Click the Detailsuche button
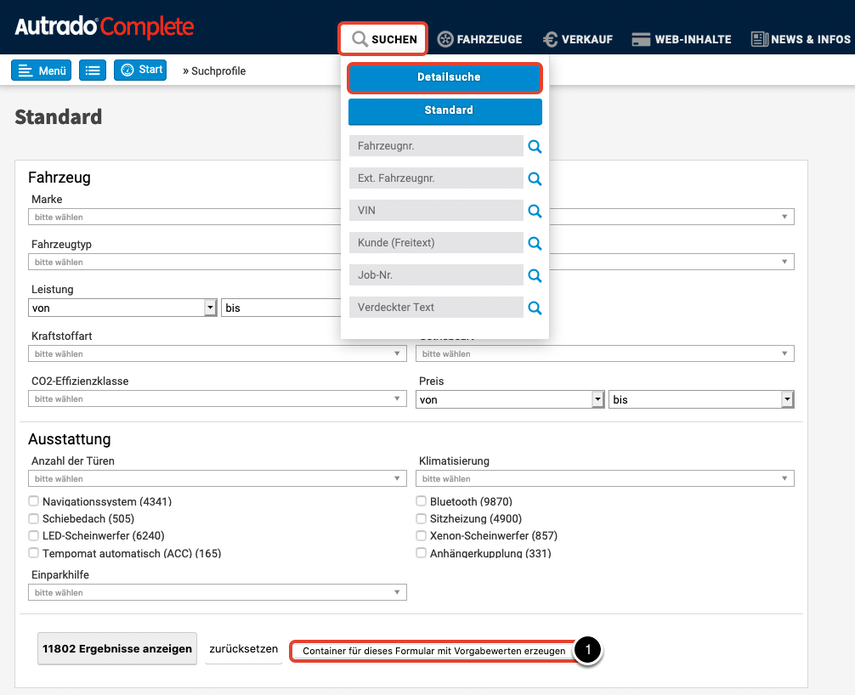The height and width of the screenshot is (695, 855). 445,77
